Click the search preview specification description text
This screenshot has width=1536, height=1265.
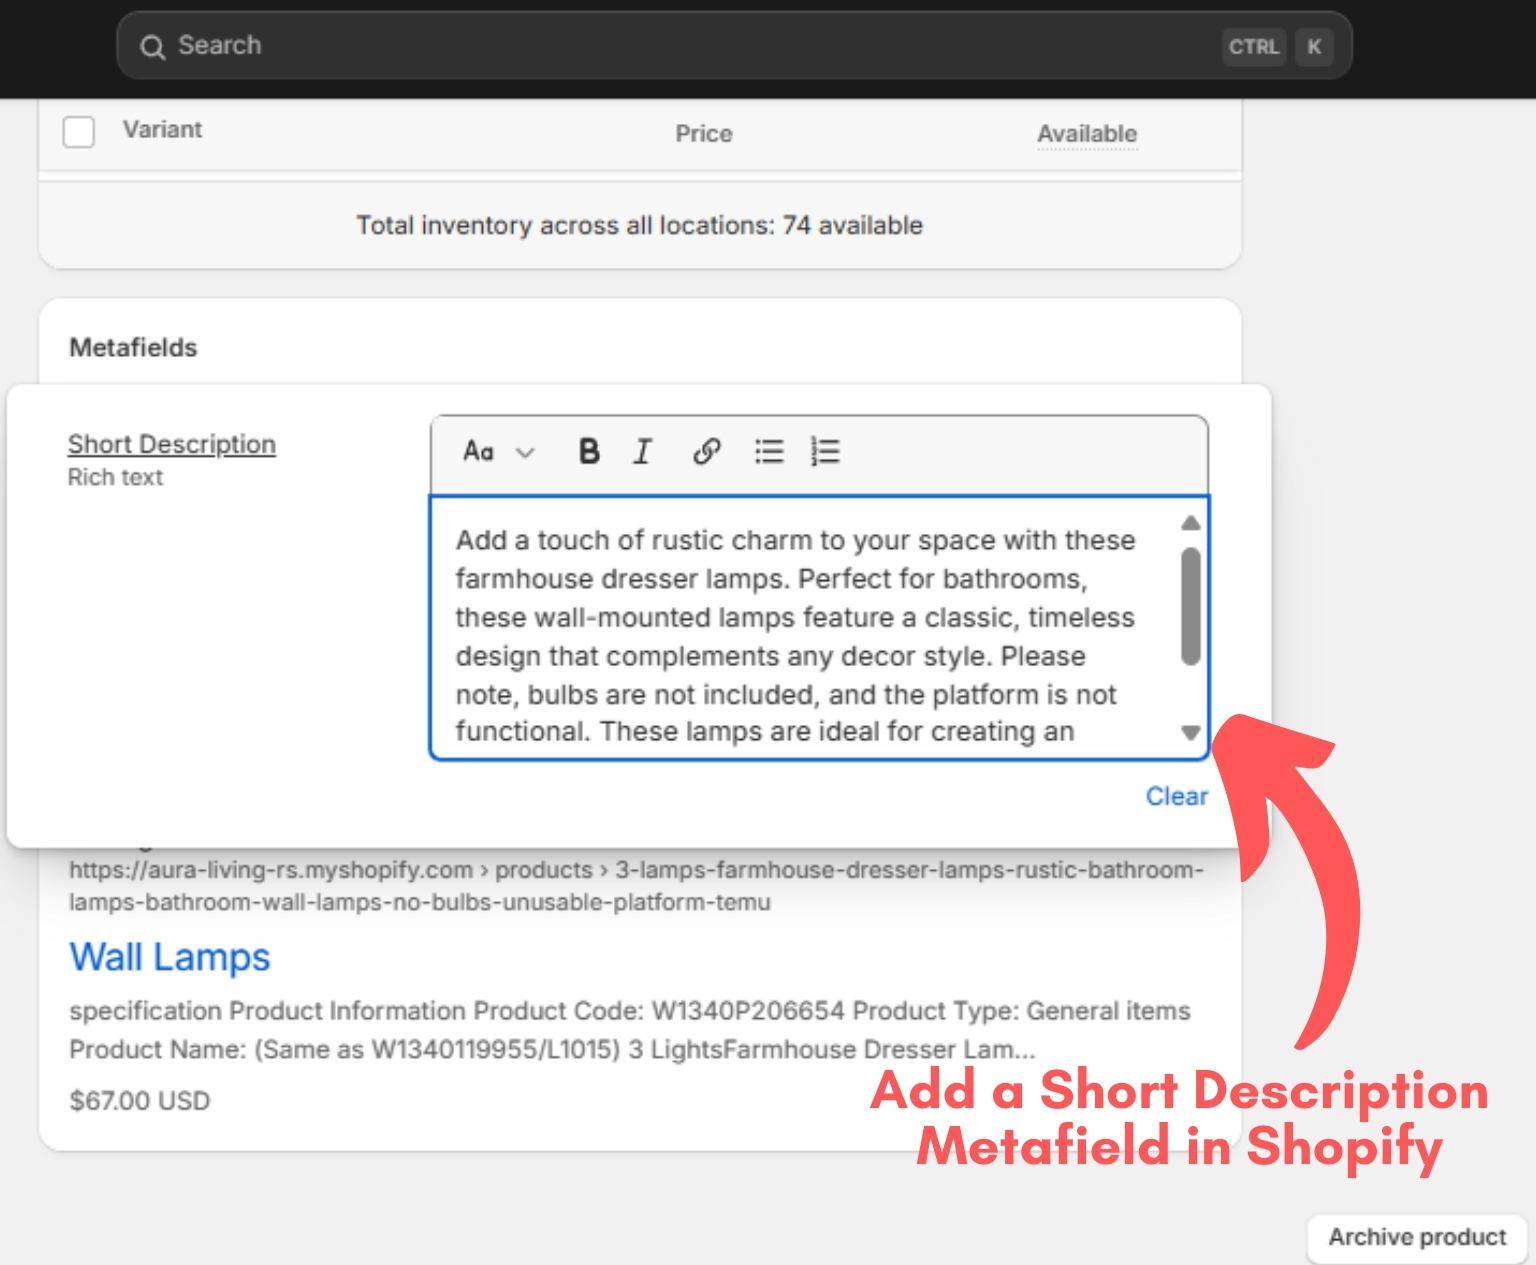pos(630,1030)
